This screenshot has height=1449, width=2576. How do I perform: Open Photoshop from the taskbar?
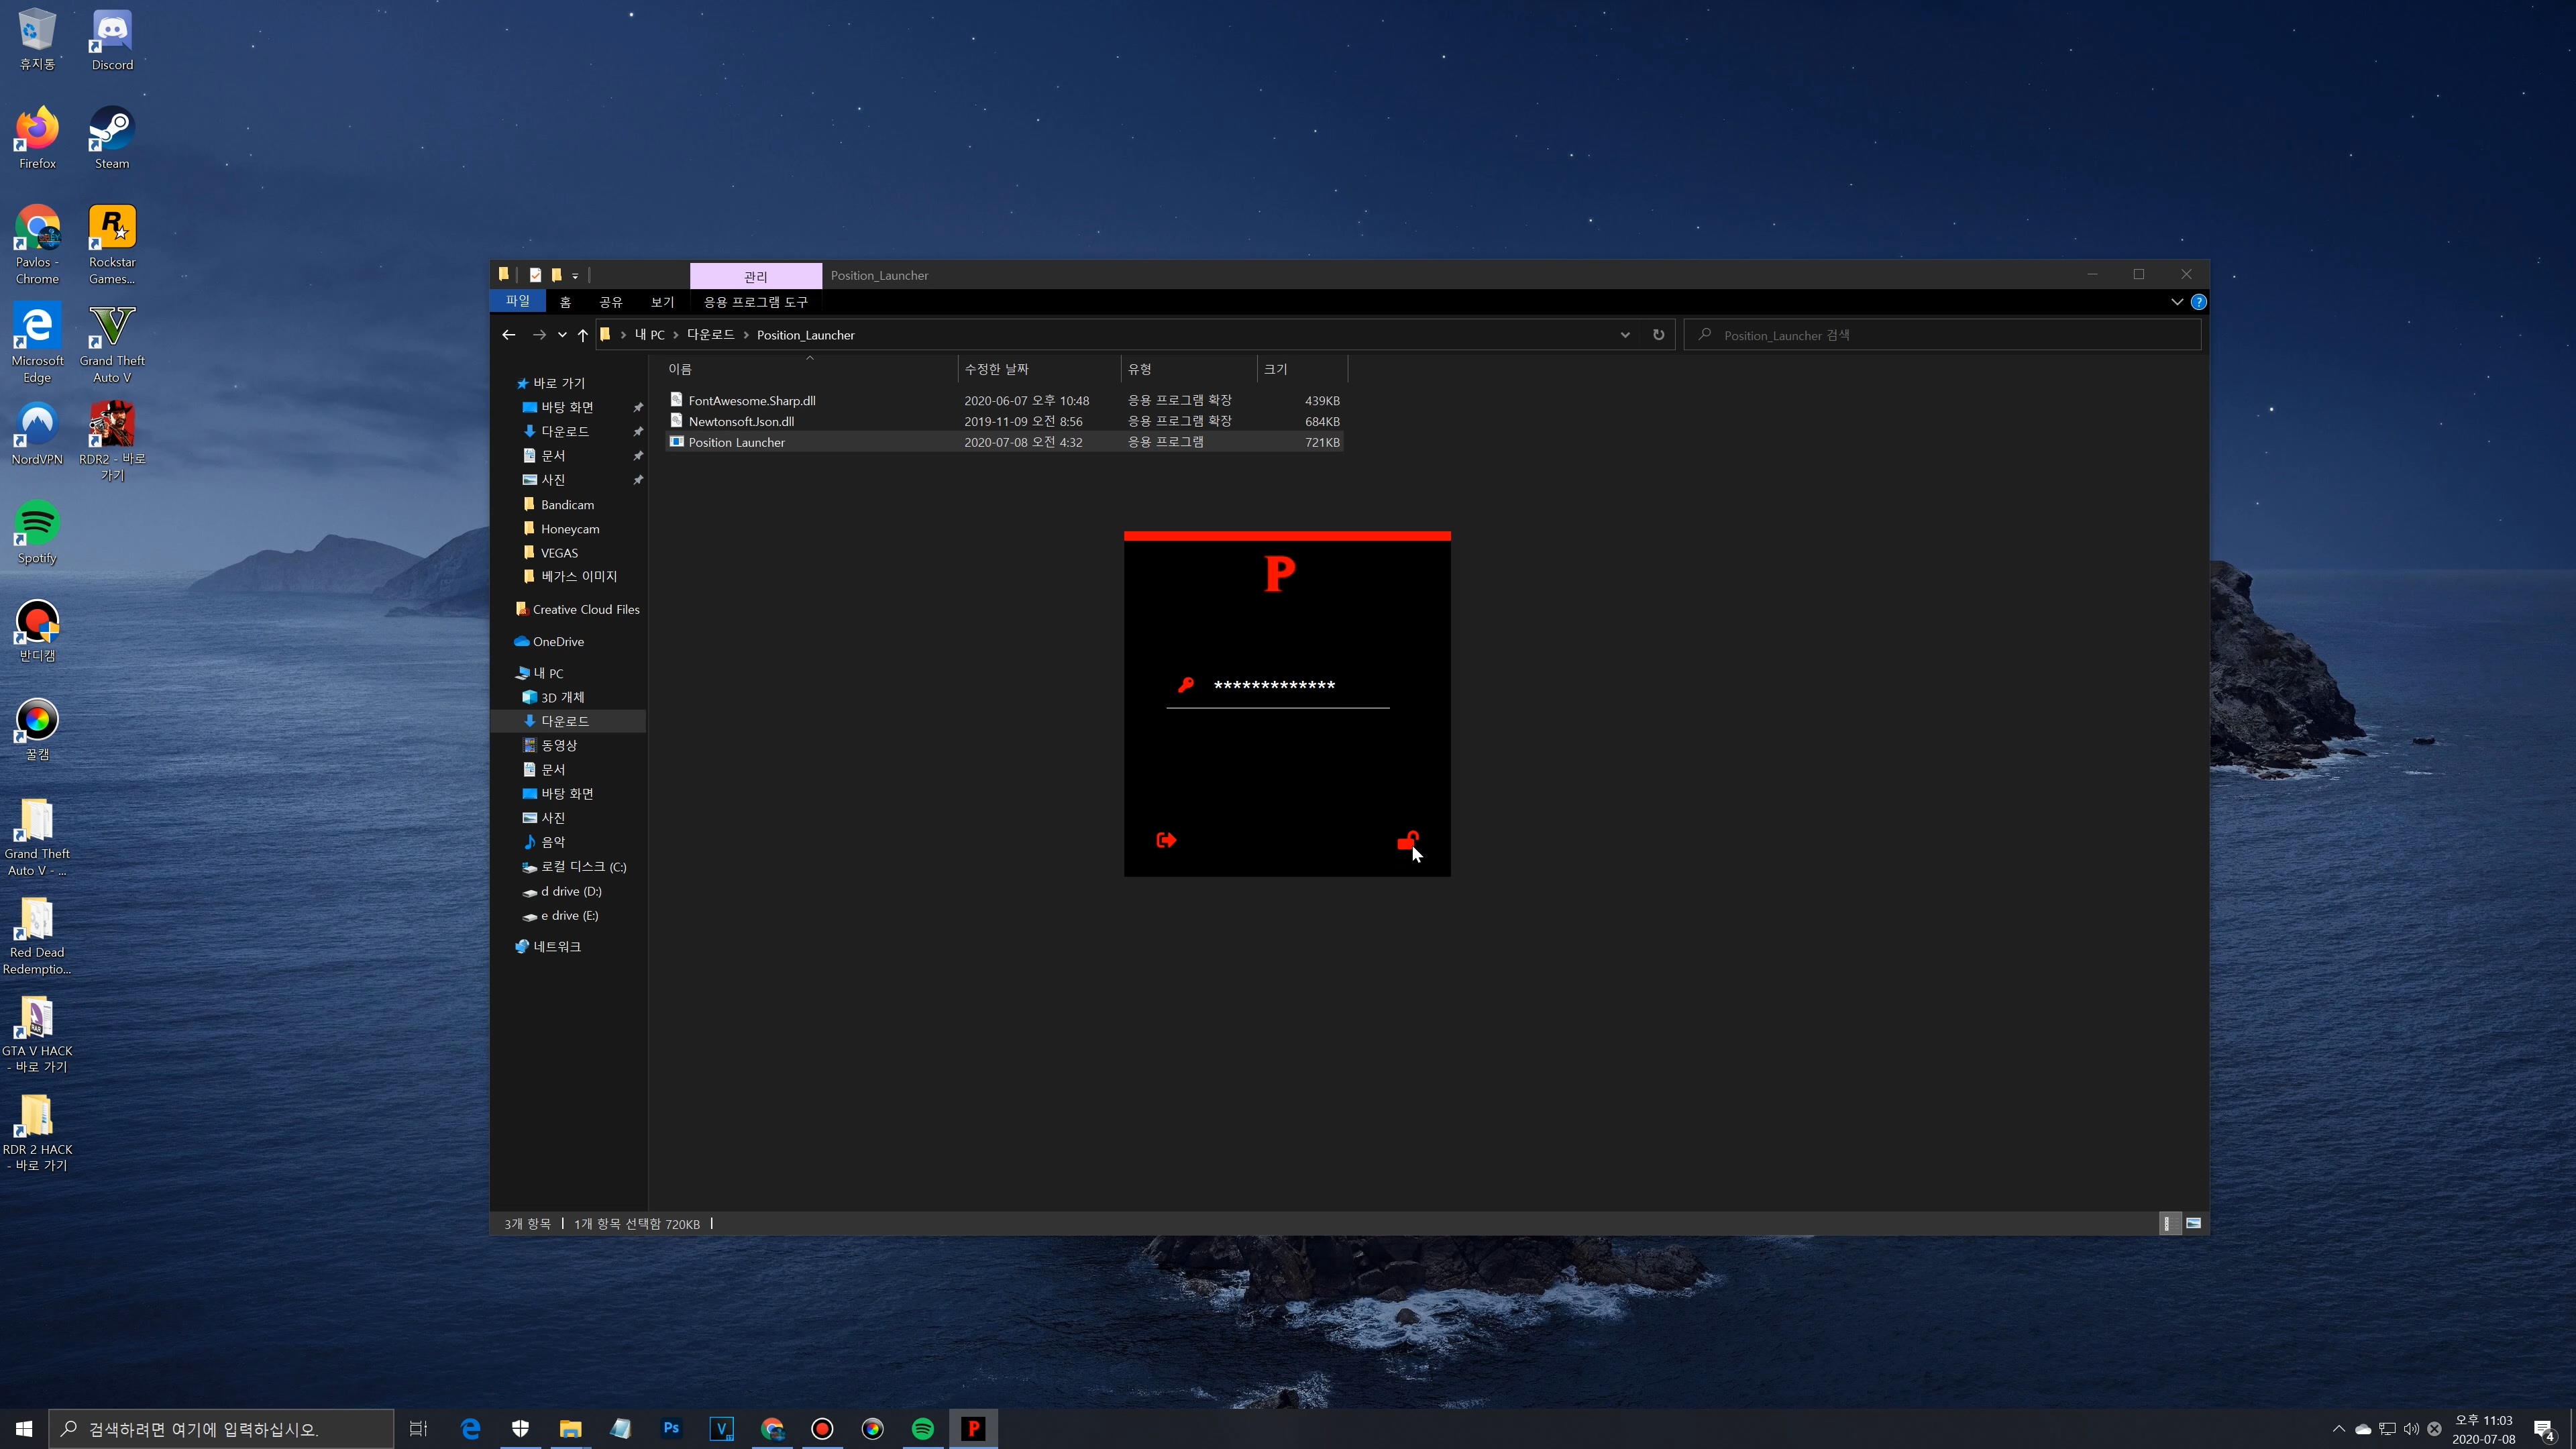[671, 1428]
